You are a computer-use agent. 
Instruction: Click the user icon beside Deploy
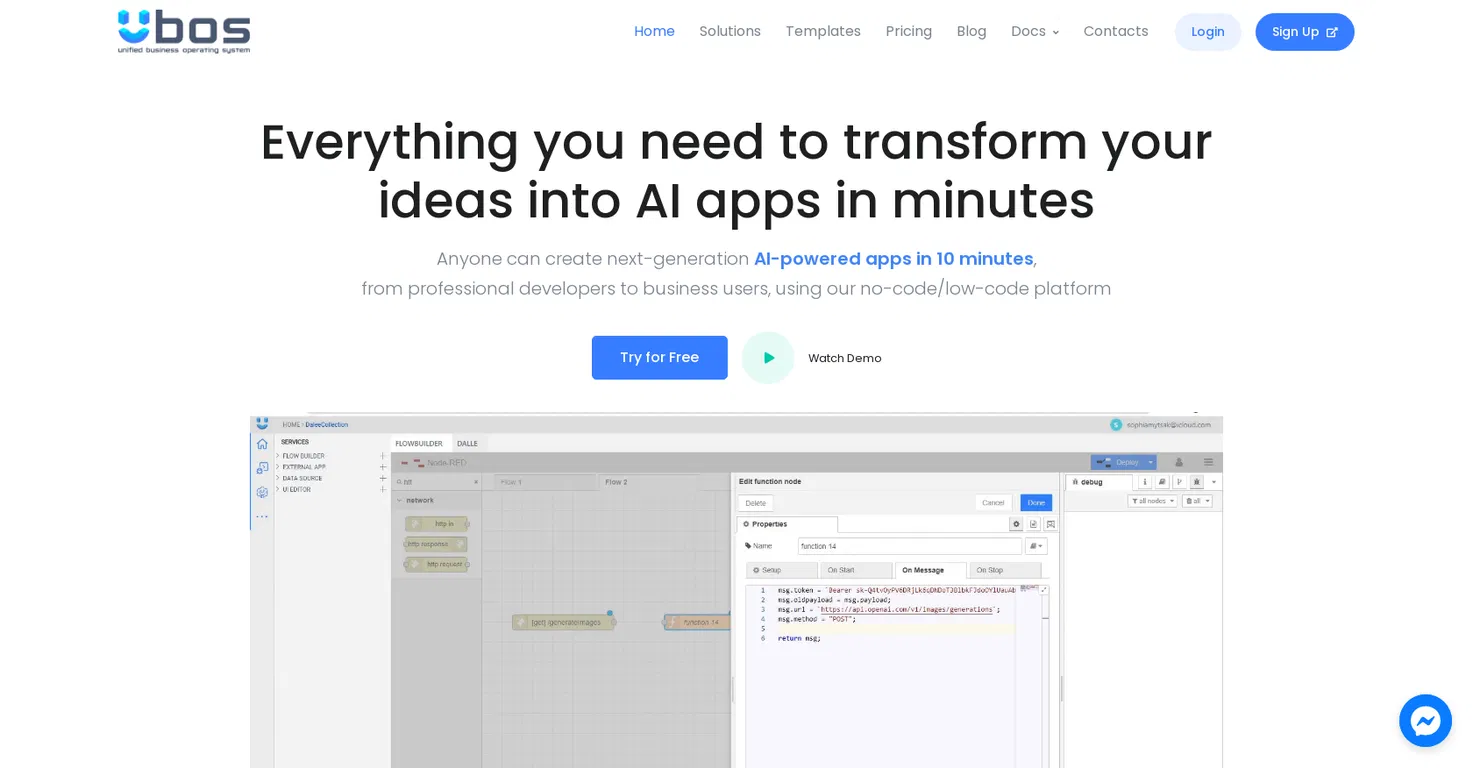(x=1179, y=462)
